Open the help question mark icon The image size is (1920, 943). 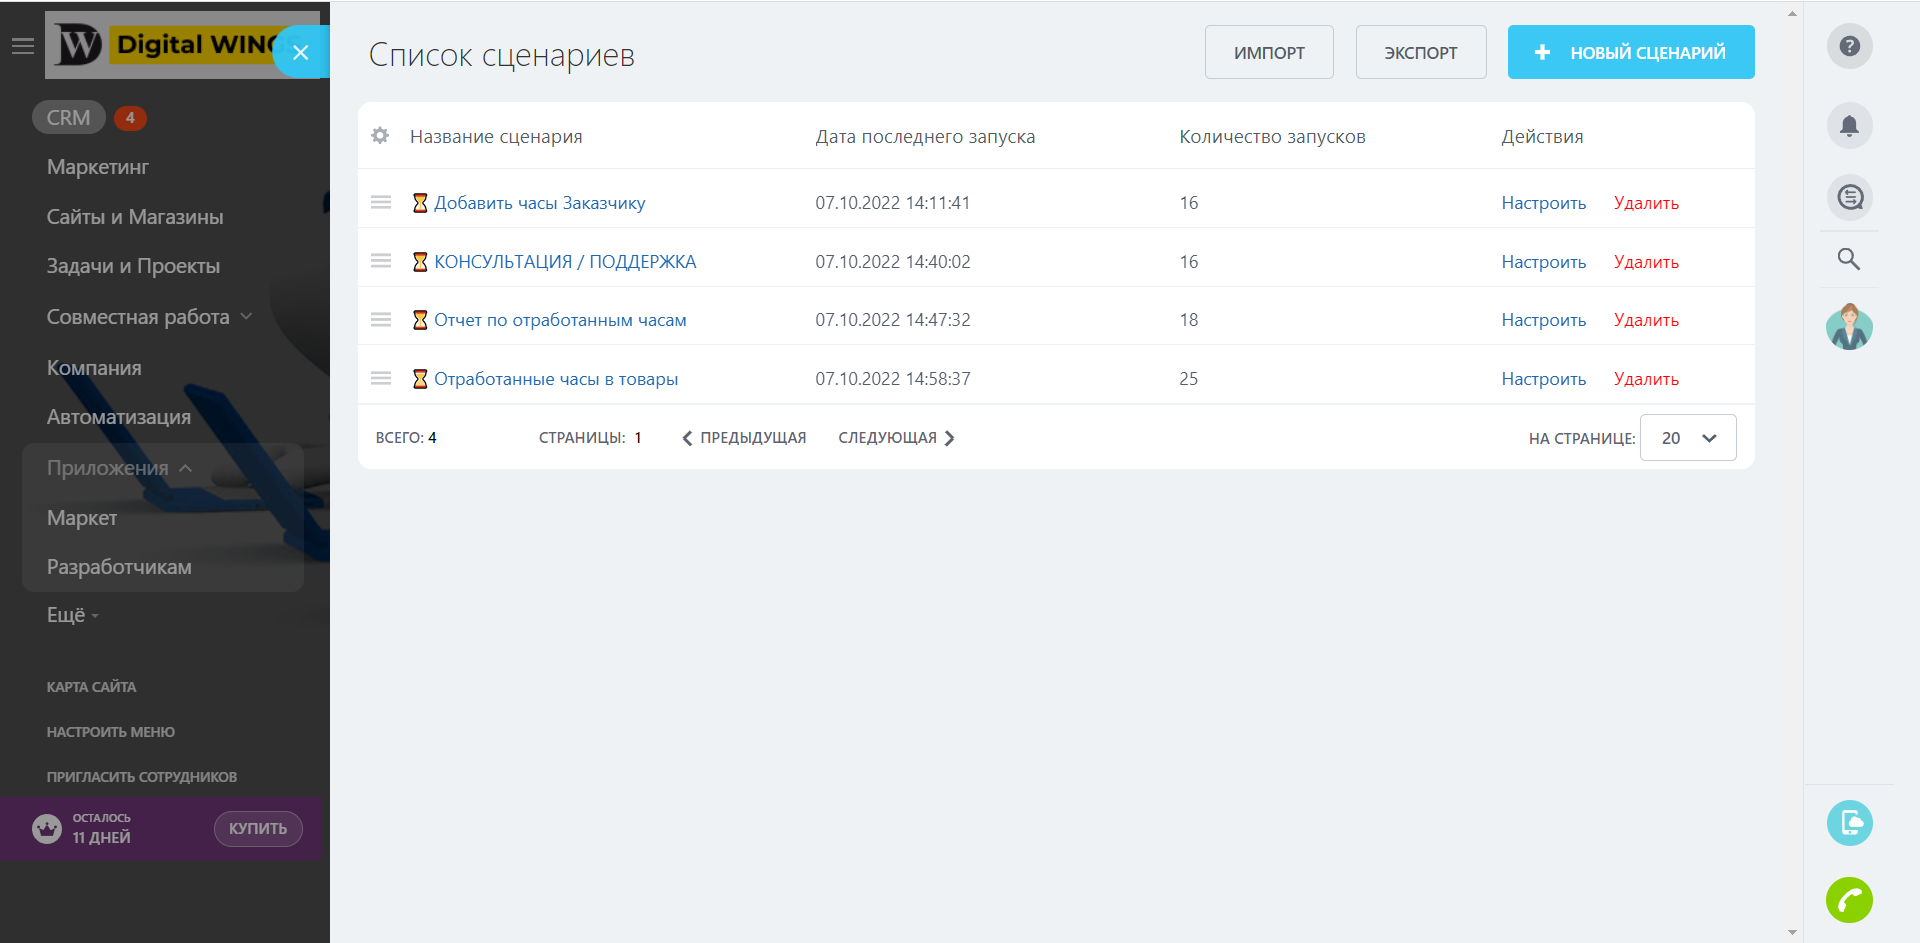click(1849, 46)
